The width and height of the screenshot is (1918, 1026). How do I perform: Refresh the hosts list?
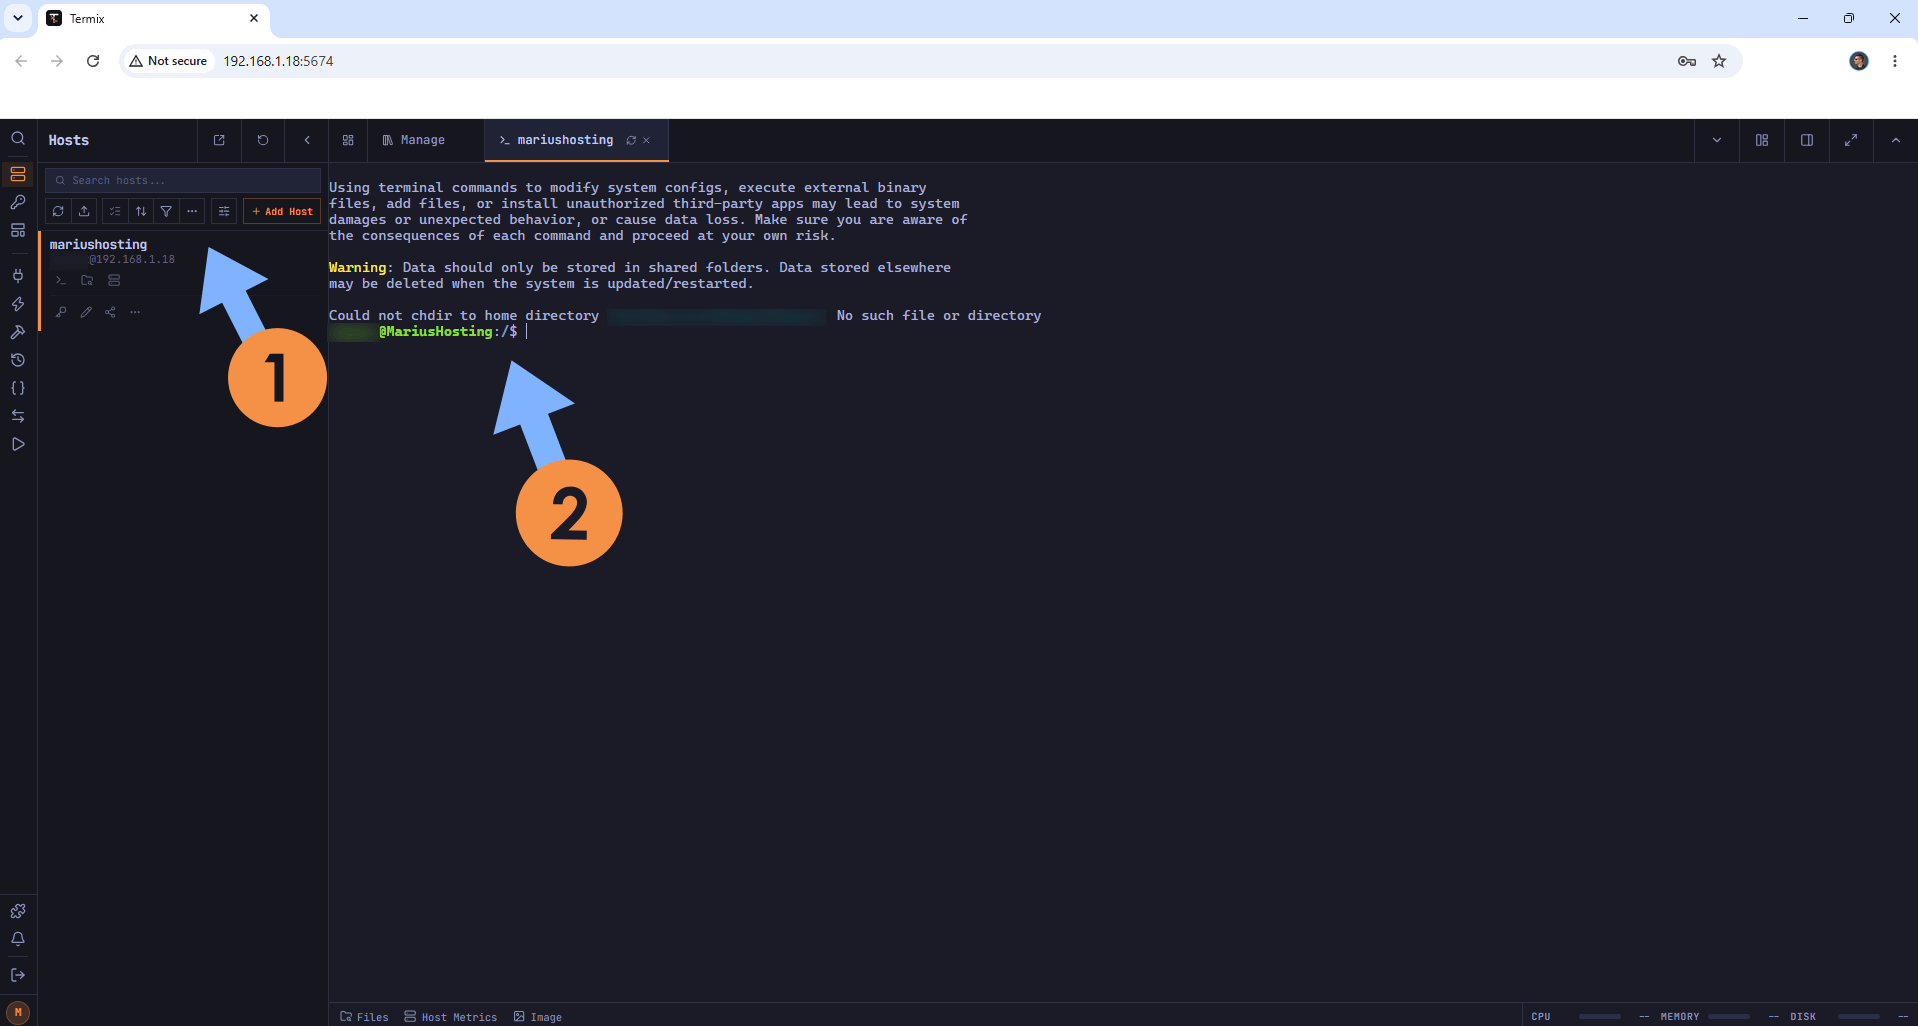[x=58, y=211]
